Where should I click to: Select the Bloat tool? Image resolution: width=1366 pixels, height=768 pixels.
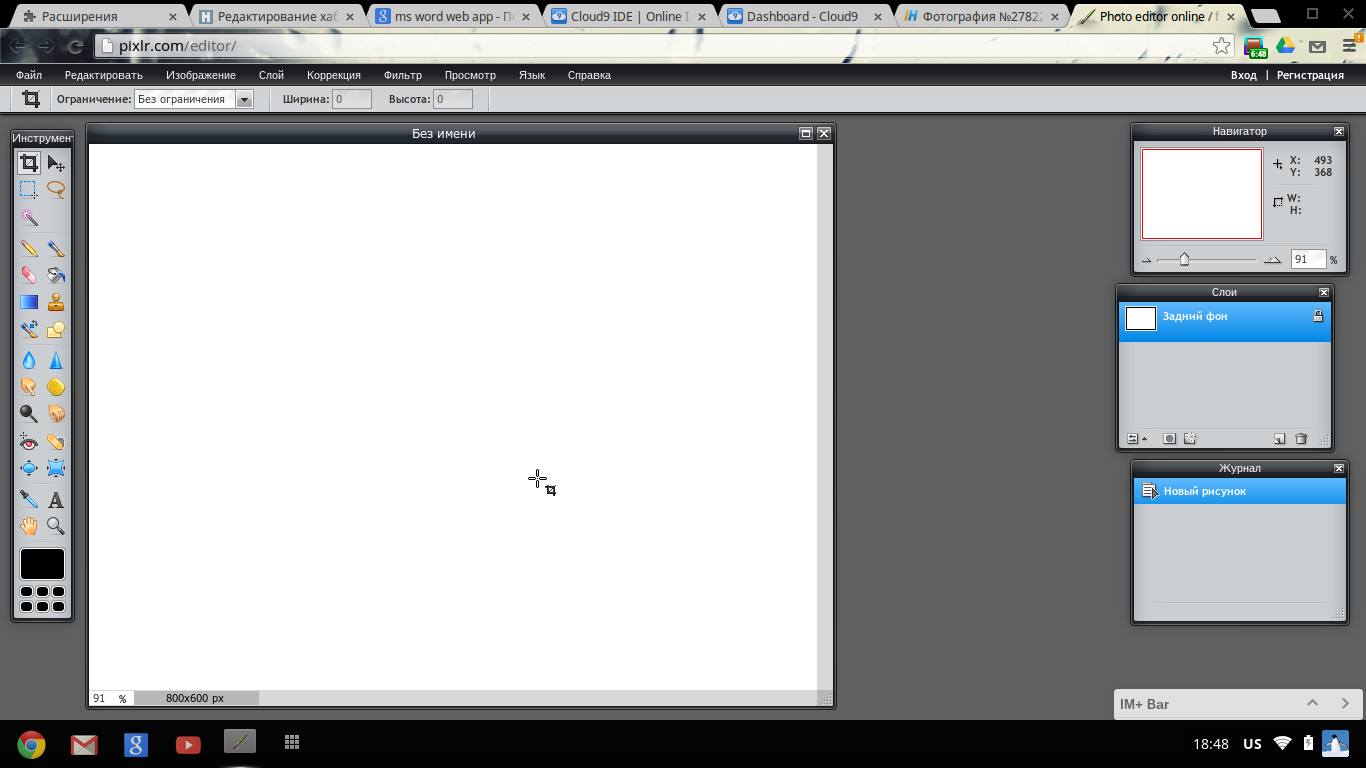[x=29, y=468]
